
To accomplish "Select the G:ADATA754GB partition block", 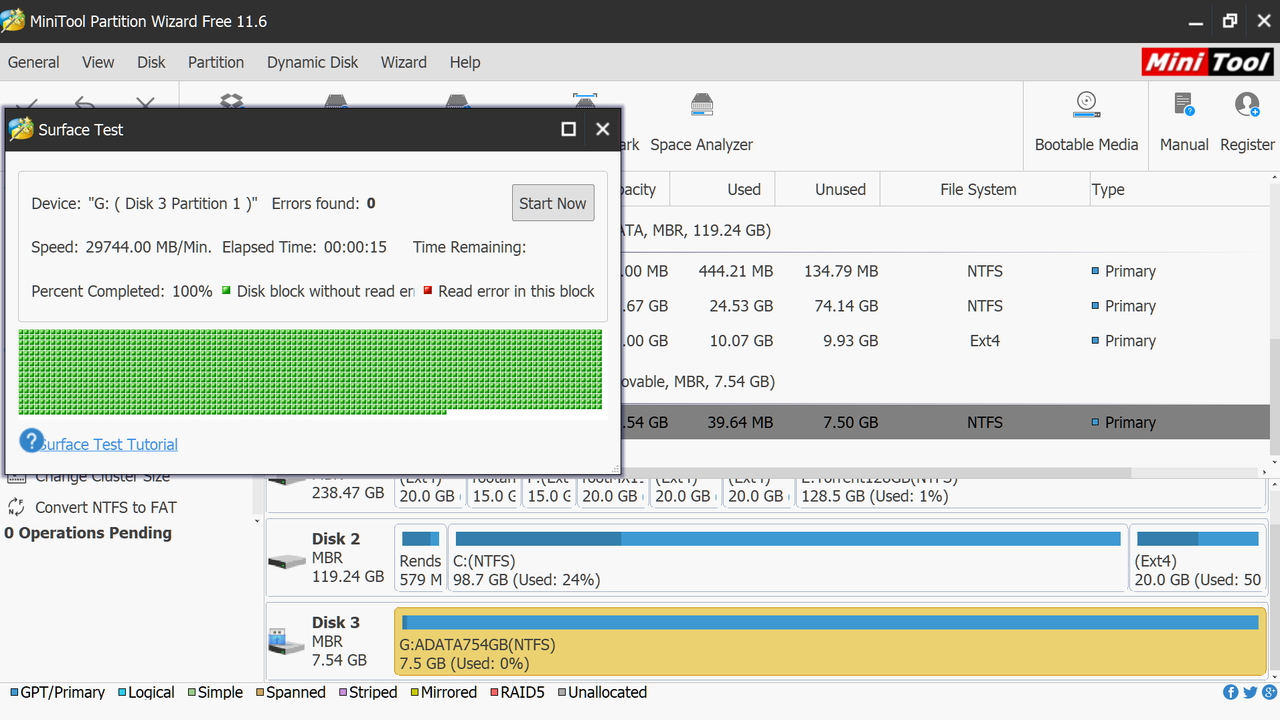I will [831, 641].
